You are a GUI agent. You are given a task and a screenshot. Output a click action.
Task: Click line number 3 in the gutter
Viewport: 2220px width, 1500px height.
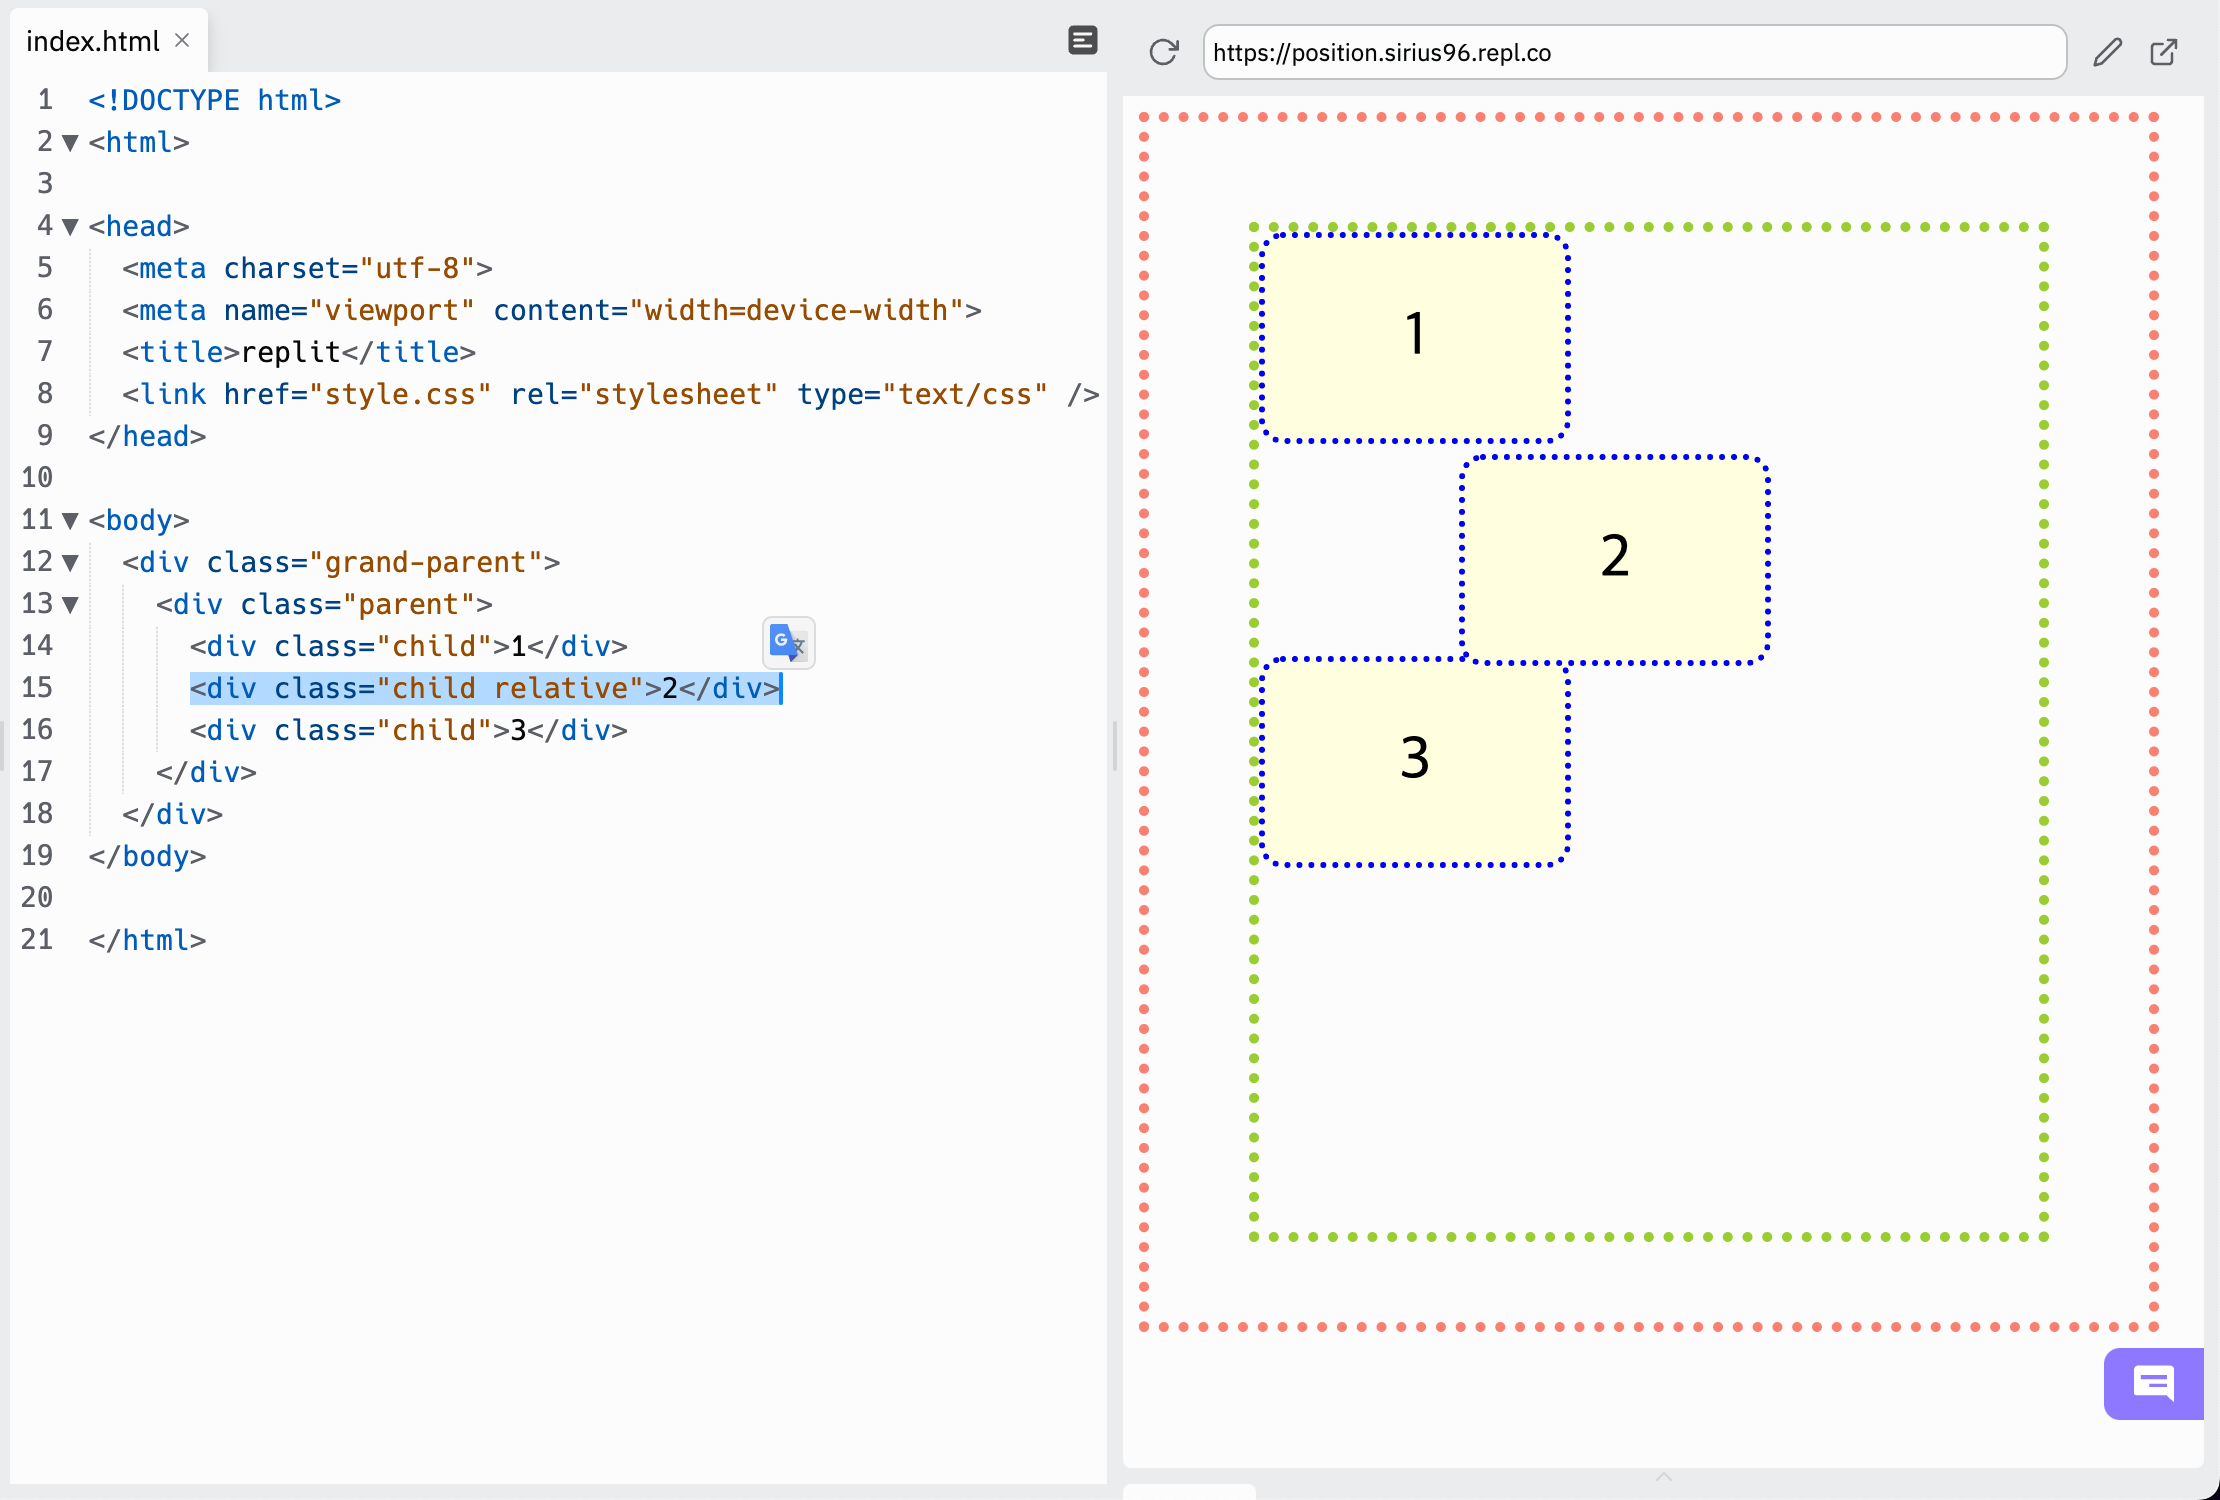coord(45,184)
